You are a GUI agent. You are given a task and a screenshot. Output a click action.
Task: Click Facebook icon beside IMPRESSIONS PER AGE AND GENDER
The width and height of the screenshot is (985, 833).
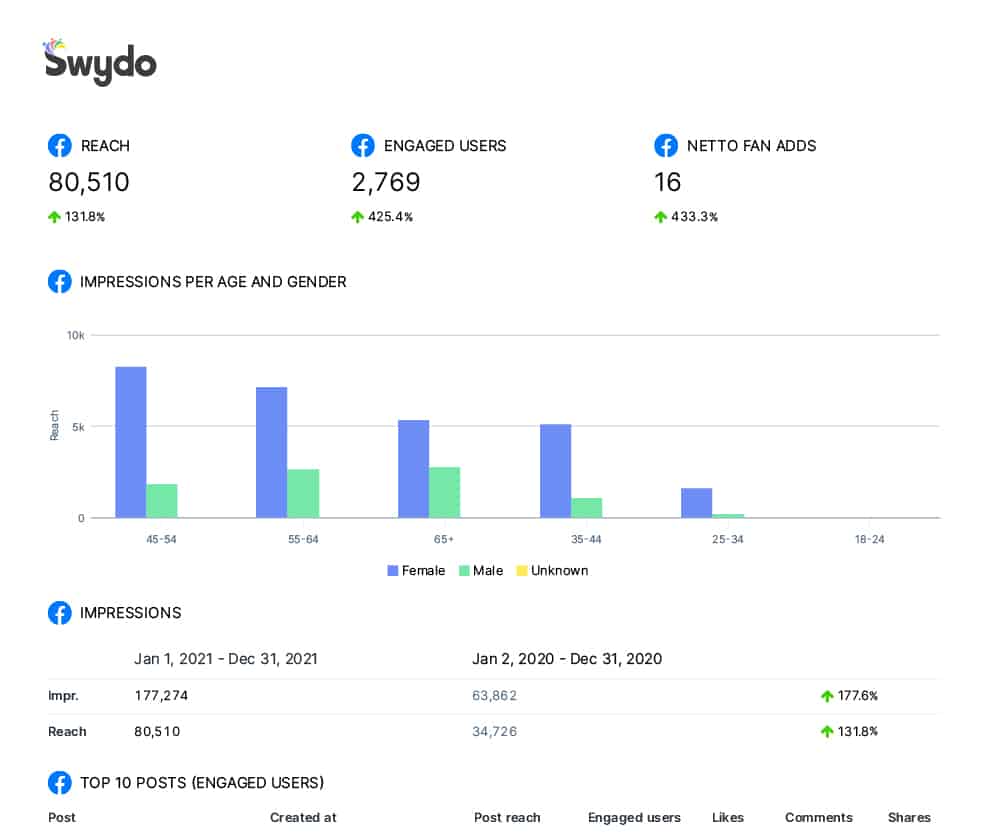click(60, 281)
